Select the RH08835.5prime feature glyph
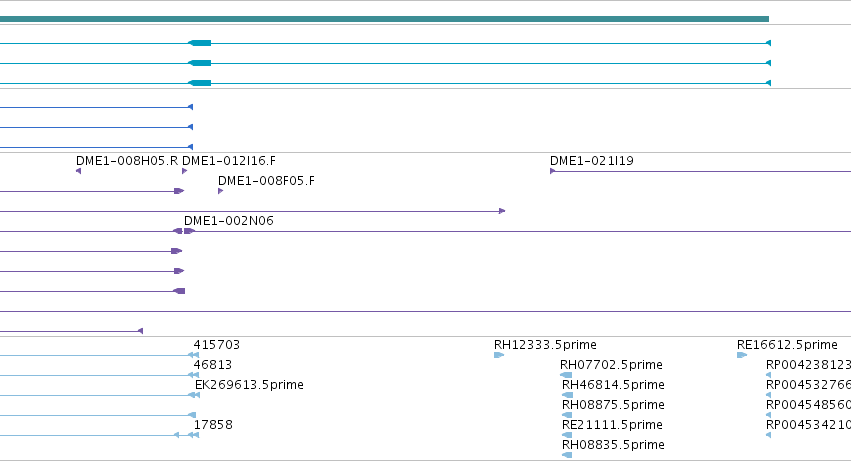 (x=567, y=455)
